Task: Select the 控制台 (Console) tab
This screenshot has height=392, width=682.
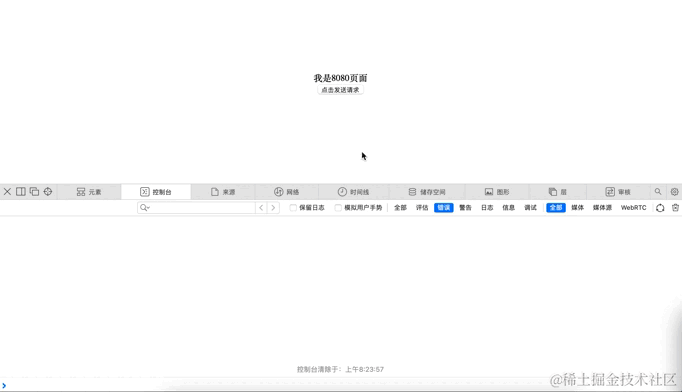Action: point(156,192)
